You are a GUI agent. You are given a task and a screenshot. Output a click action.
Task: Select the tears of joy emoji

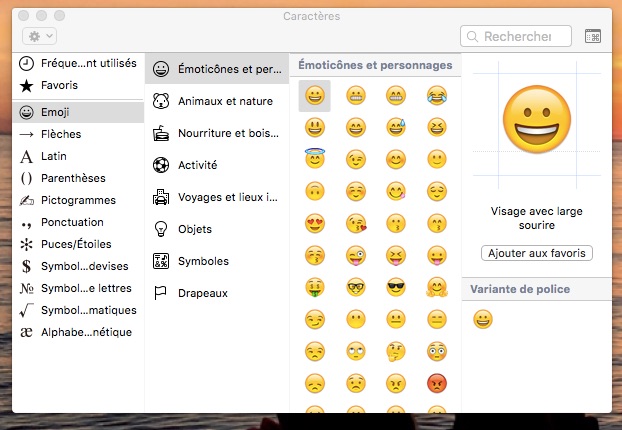(x=437, y=96)
